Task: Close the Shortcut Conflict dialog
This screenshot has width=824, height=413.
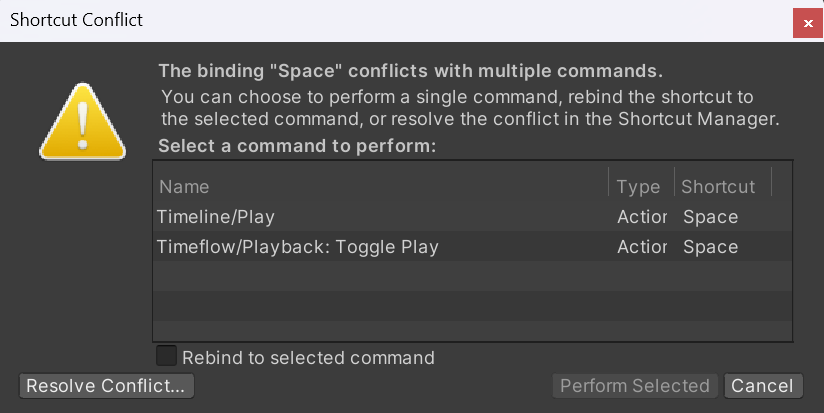Action: point(808,24)
